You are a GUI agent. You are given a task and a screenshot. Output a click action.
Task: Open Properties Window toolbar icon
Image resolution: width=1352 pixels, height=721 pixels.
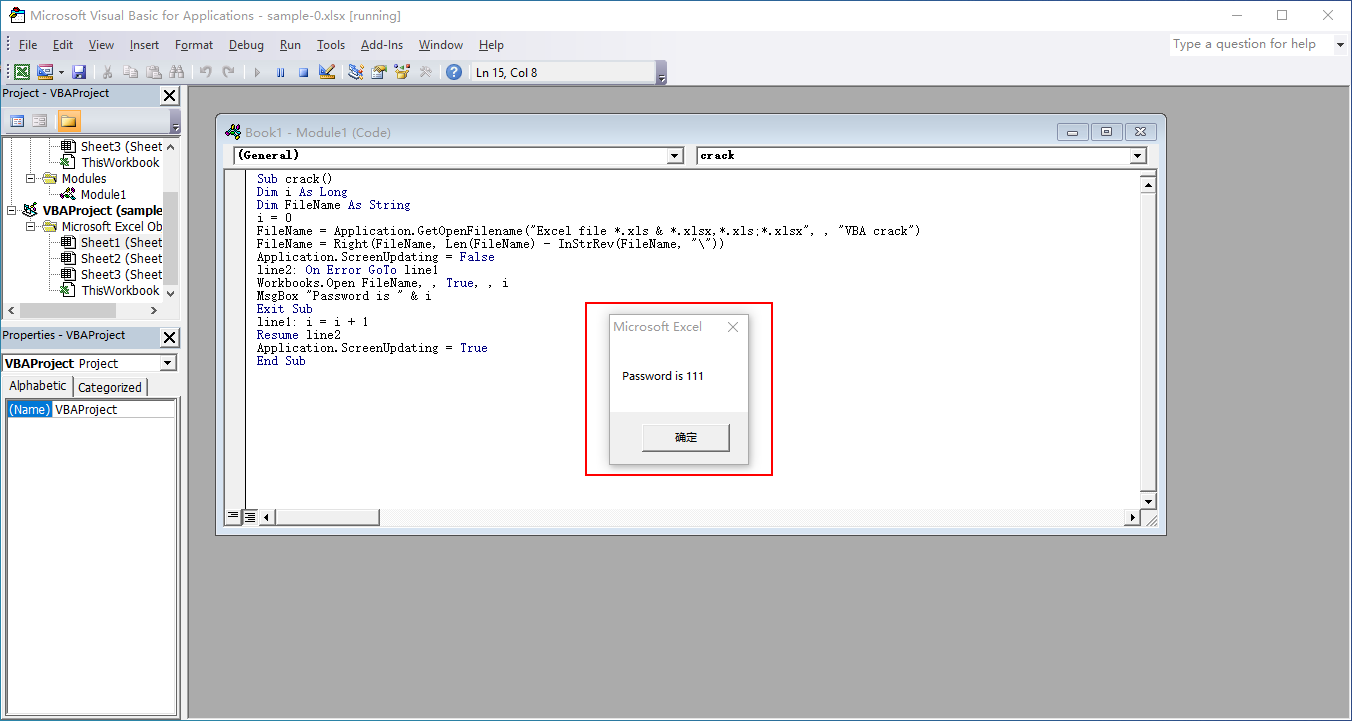(379, 72)
